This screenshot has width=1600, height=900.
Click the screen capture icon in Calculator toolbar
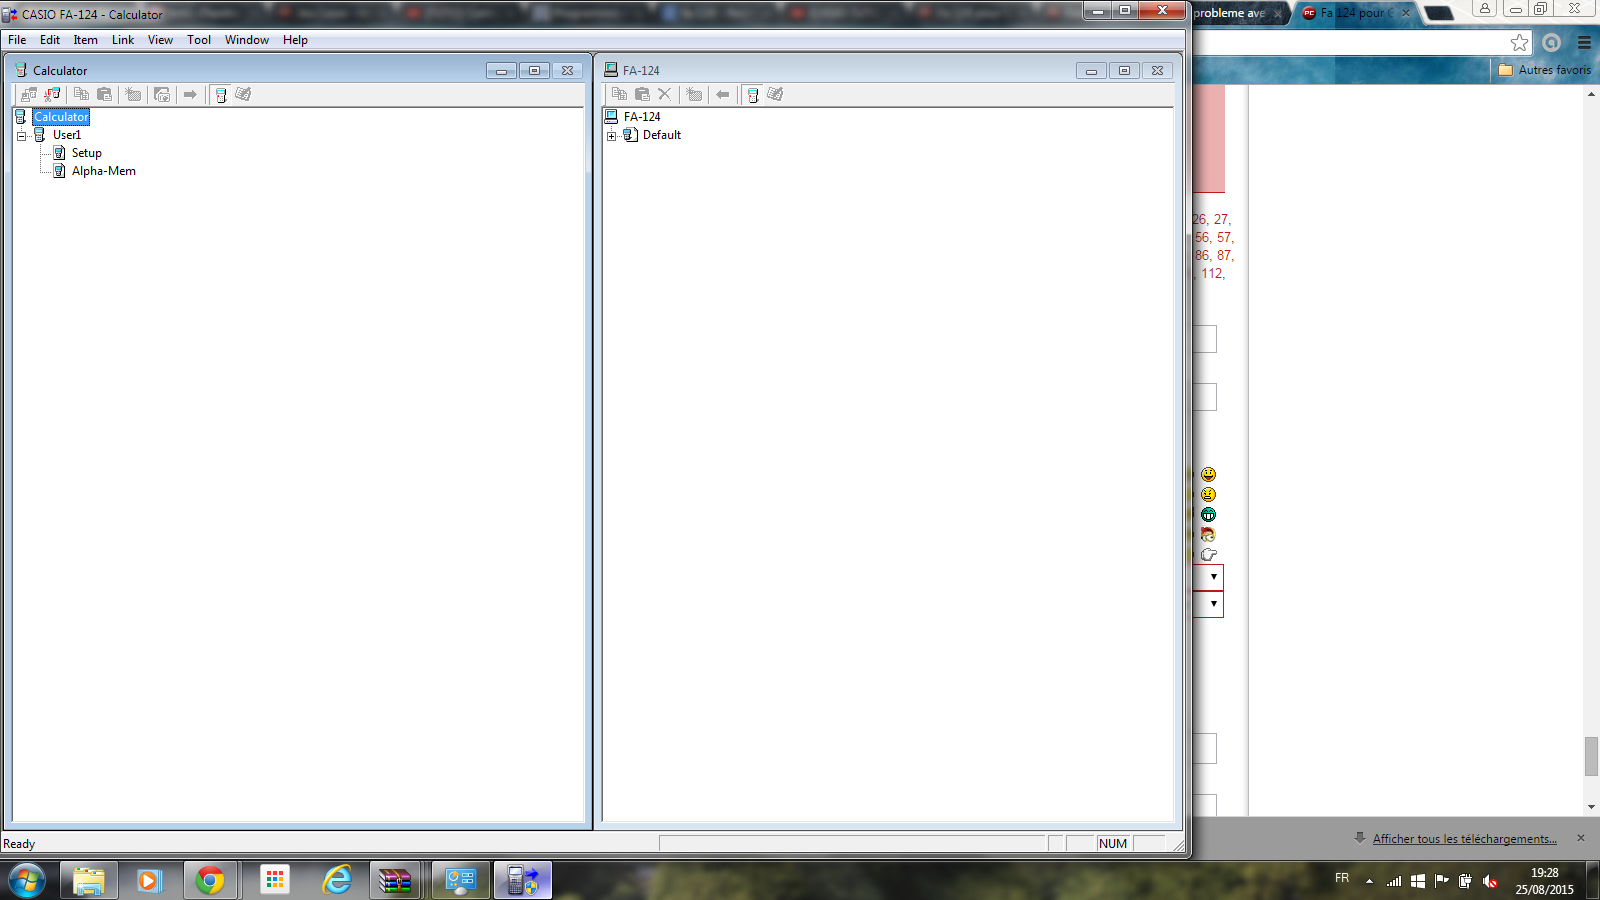point(162,94)
